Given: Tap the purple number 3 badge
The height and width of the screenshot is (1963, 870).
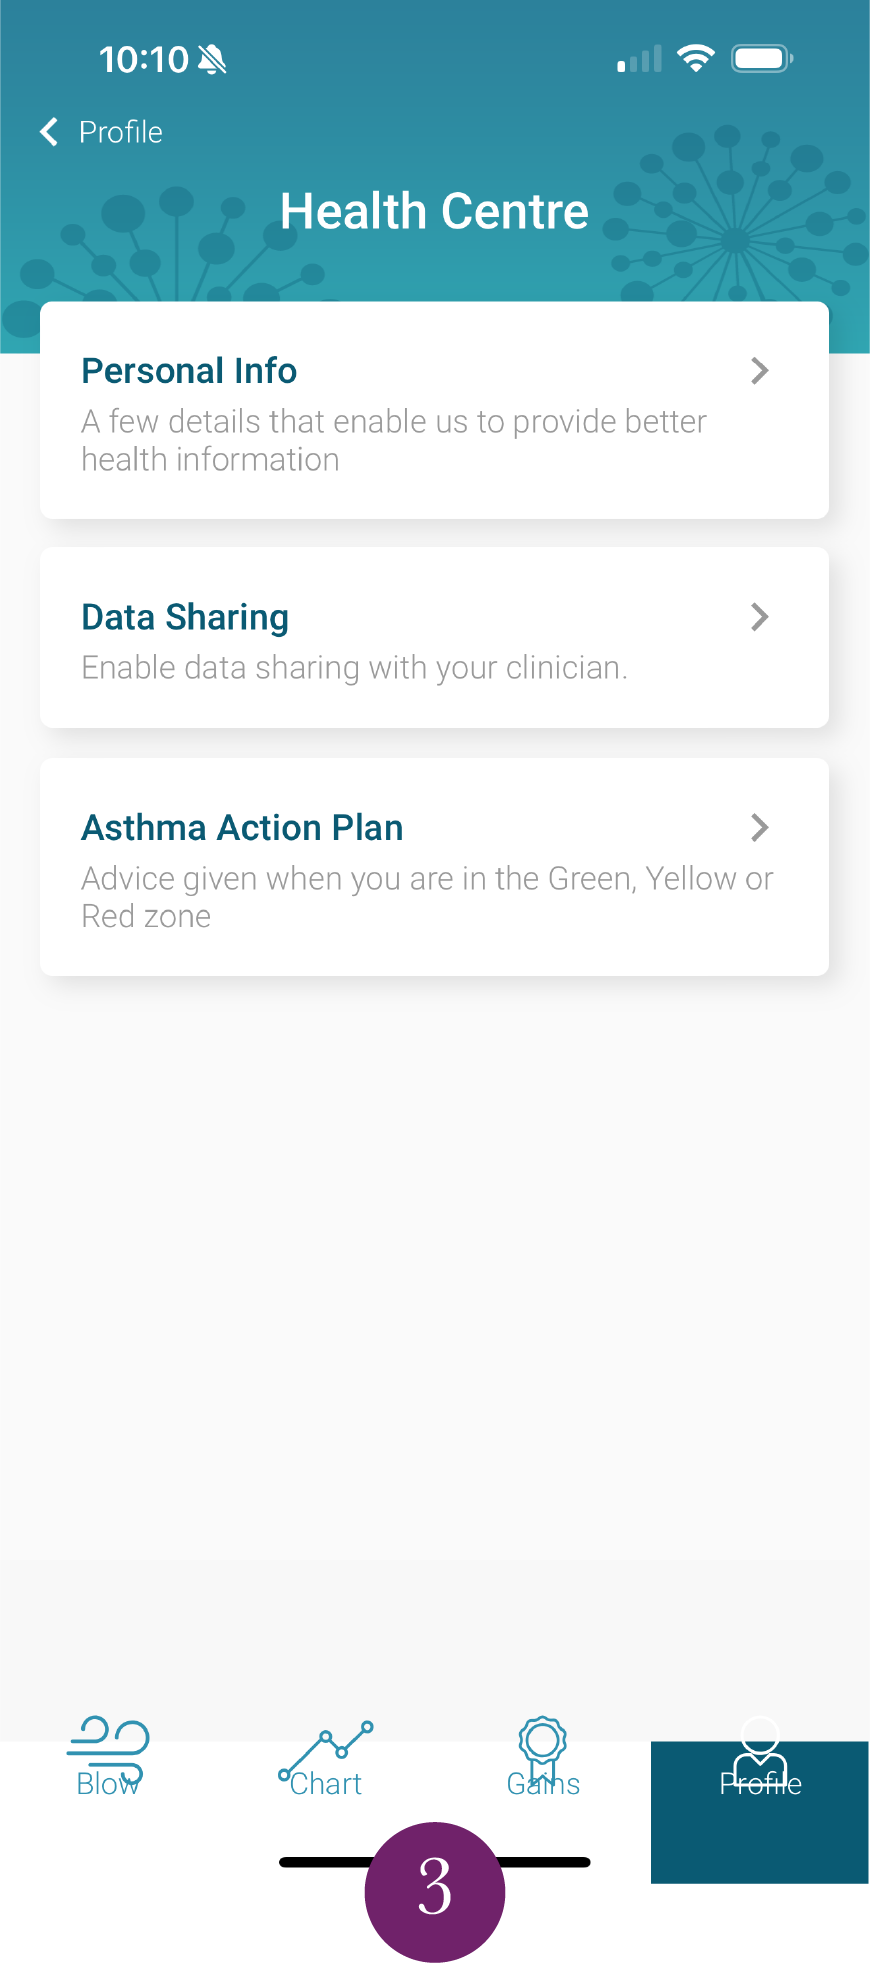Looking at the screenshot, I should [435, 1888].
